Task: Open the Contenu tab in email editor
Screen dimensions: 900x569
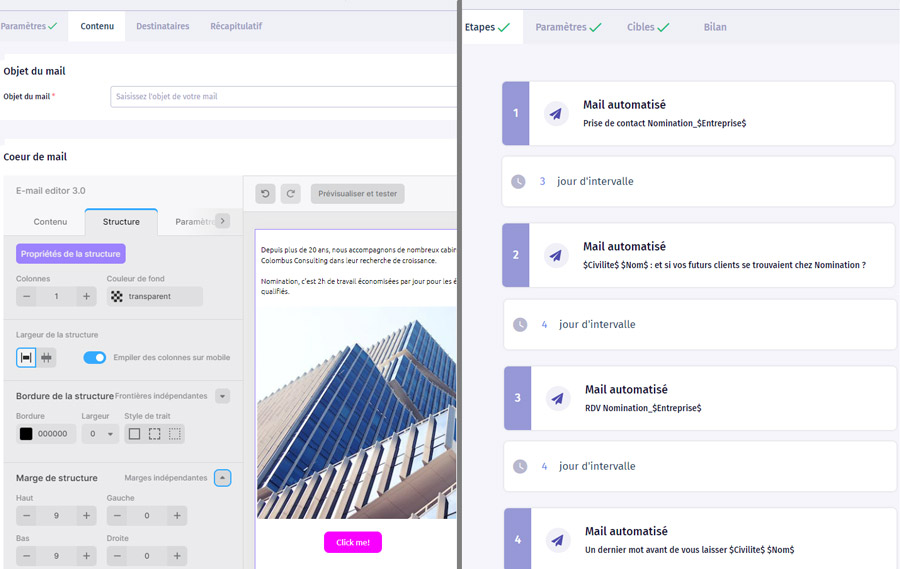Action: click(50, 221)
